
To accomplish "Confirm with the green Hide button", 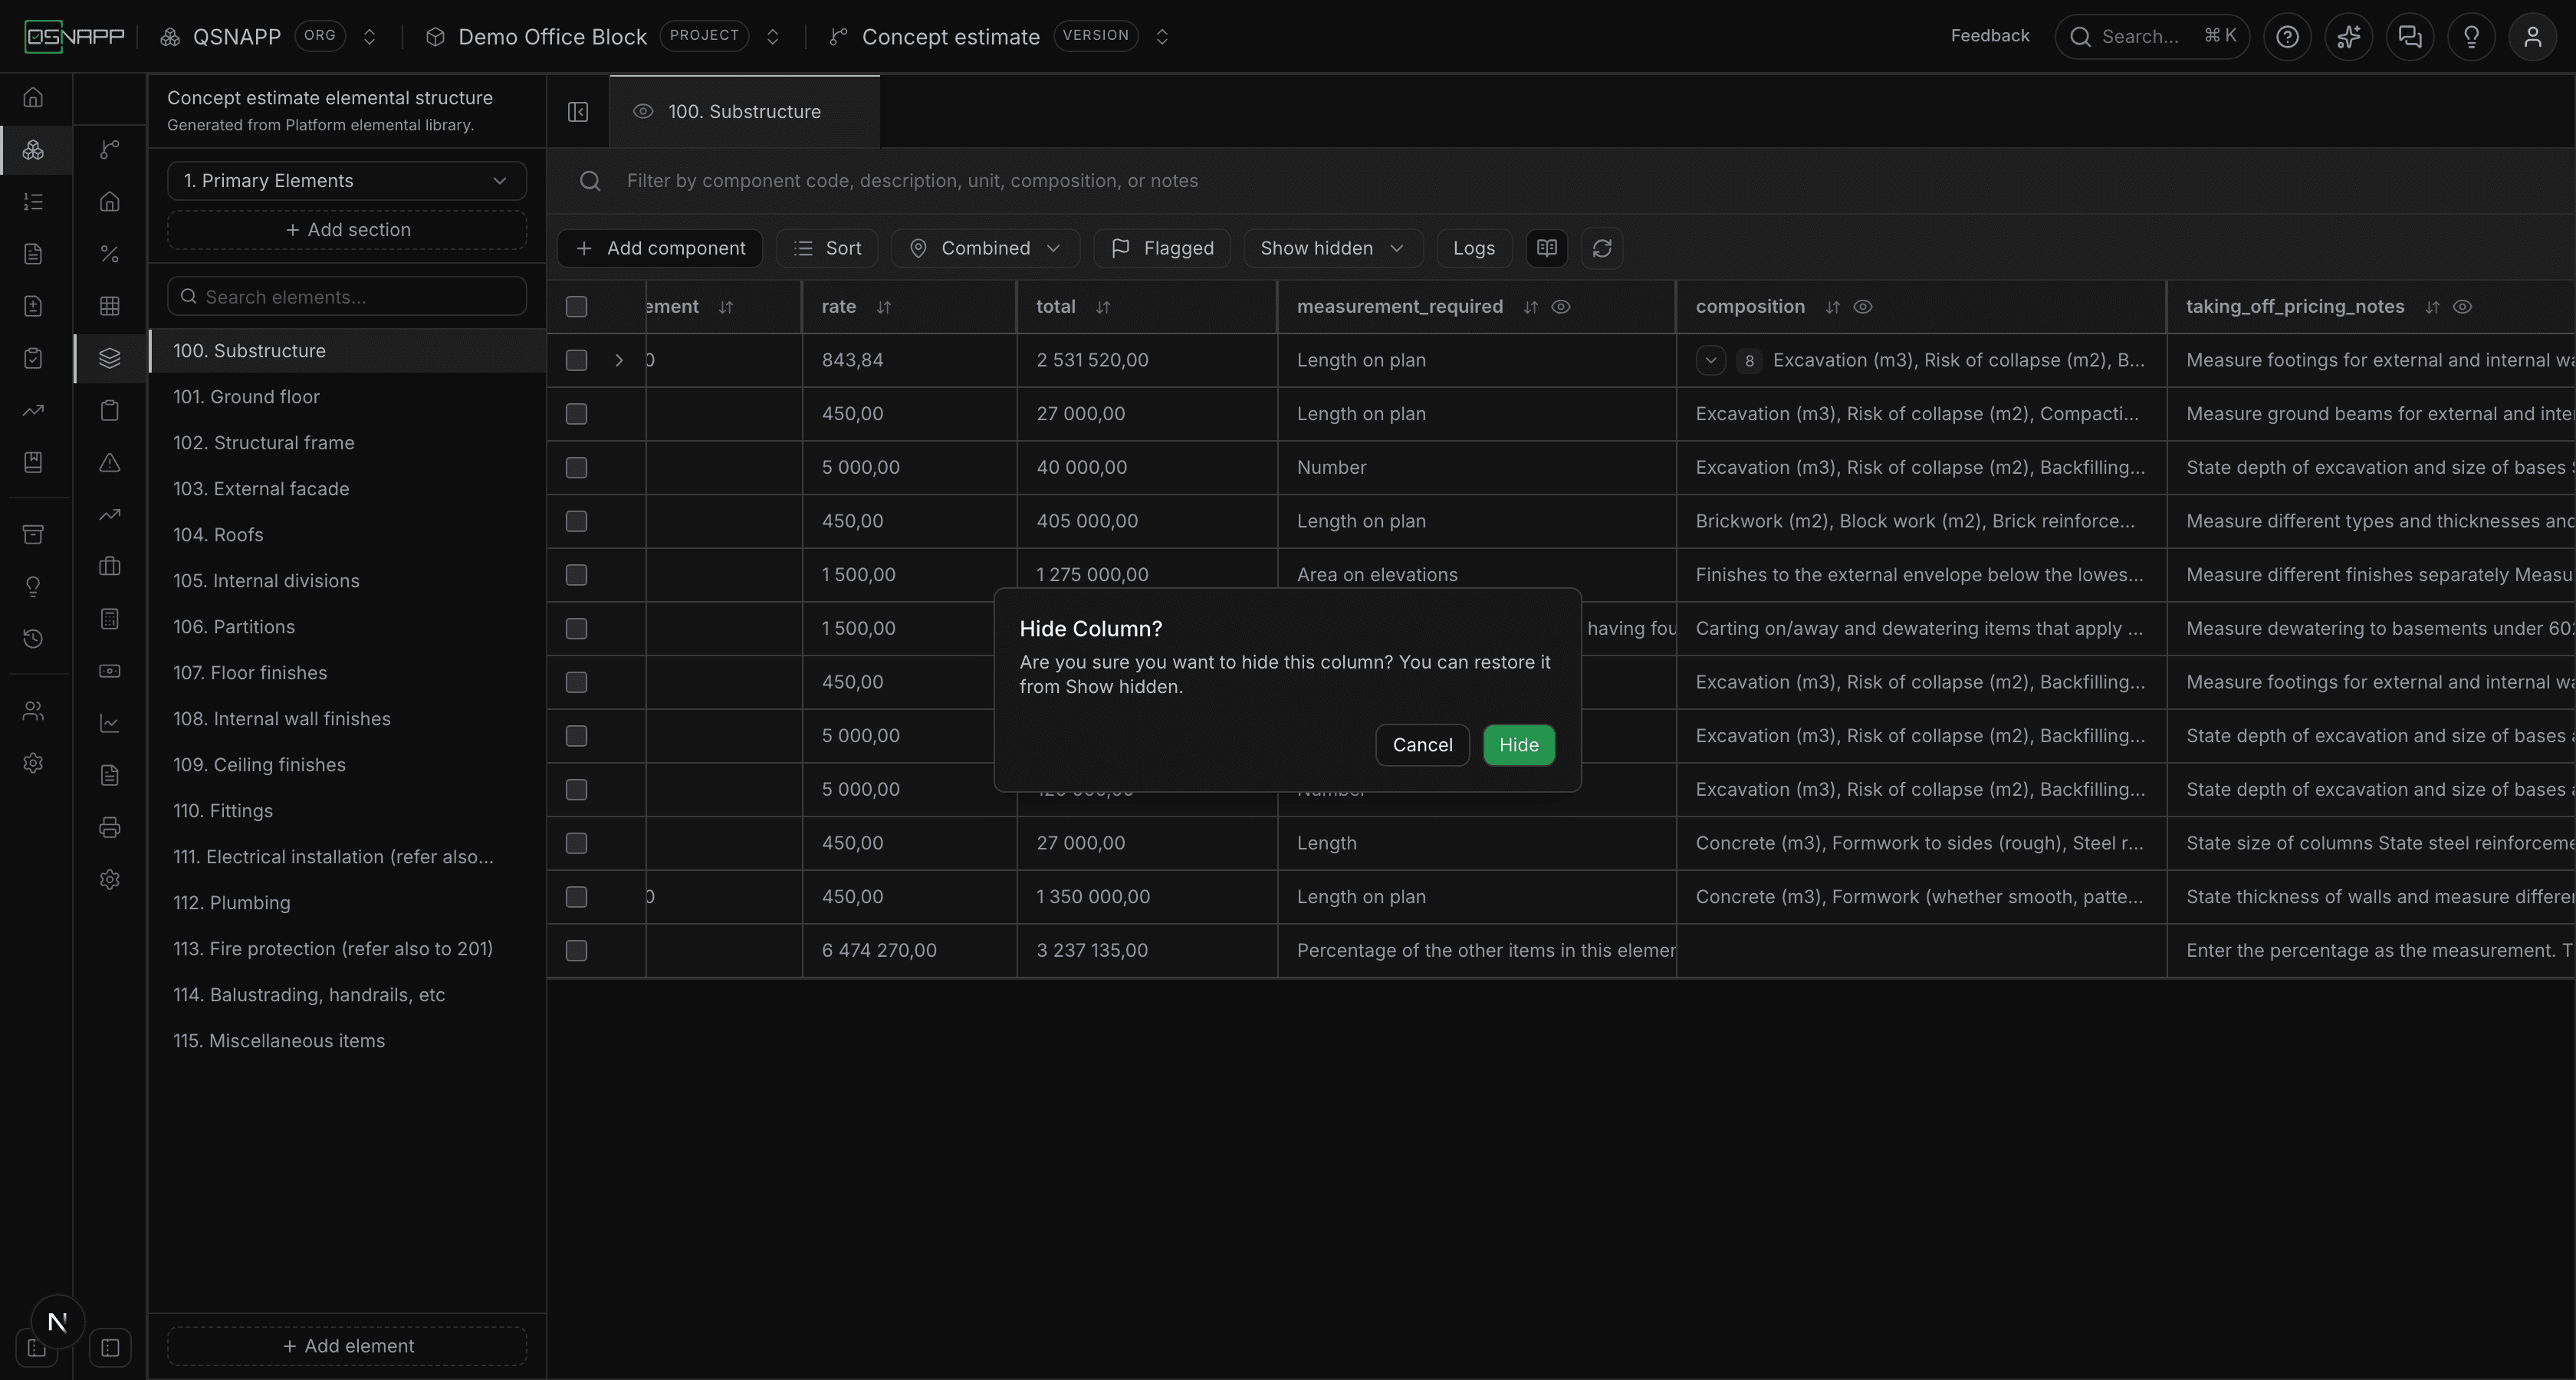I will (1518, 745).
